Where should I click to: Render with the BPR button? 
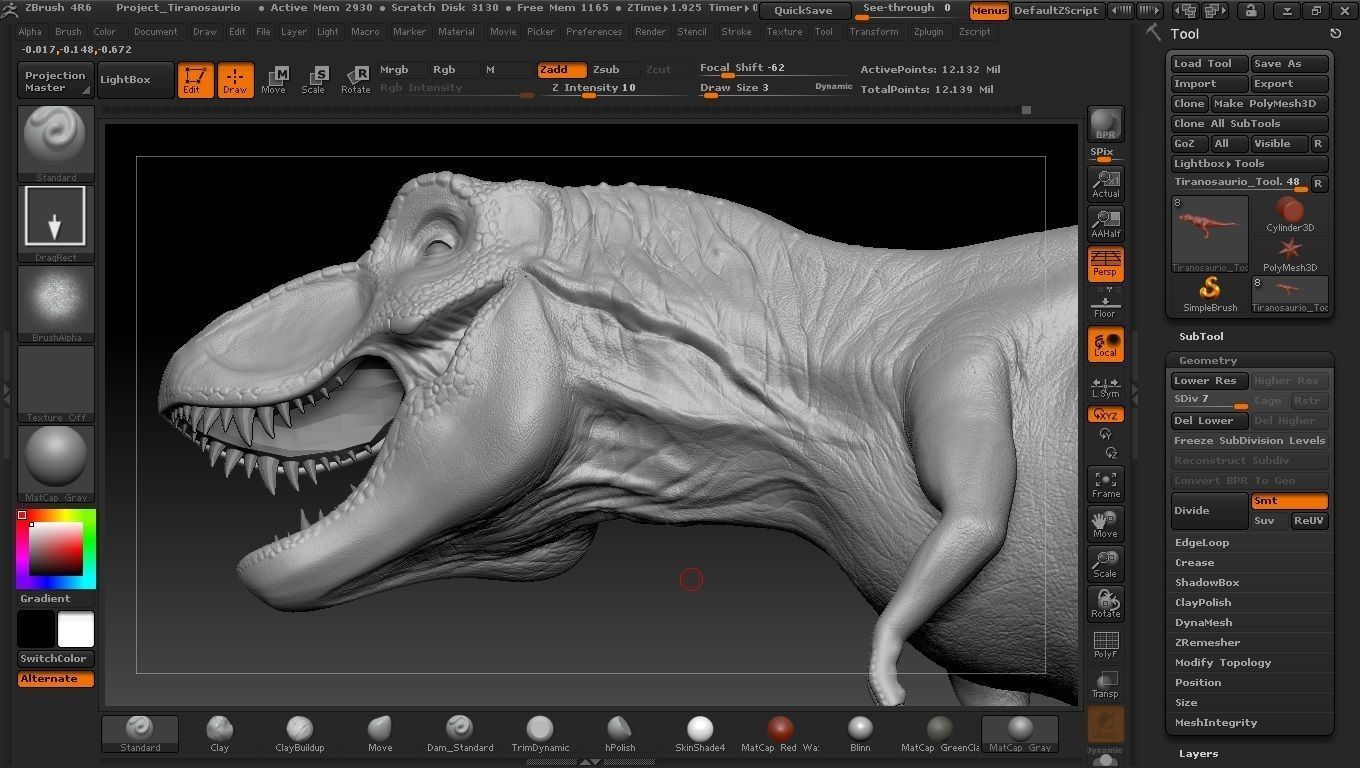click(1105, 124)
